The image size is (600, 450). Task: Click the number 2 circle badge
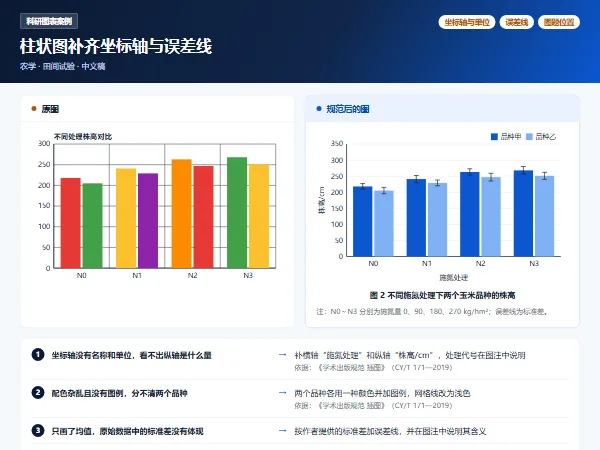(38, 393)
